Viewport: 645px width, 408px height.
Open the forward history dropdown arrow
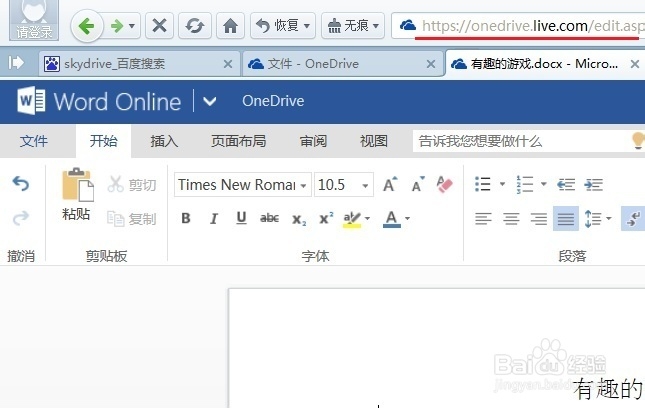132,27
